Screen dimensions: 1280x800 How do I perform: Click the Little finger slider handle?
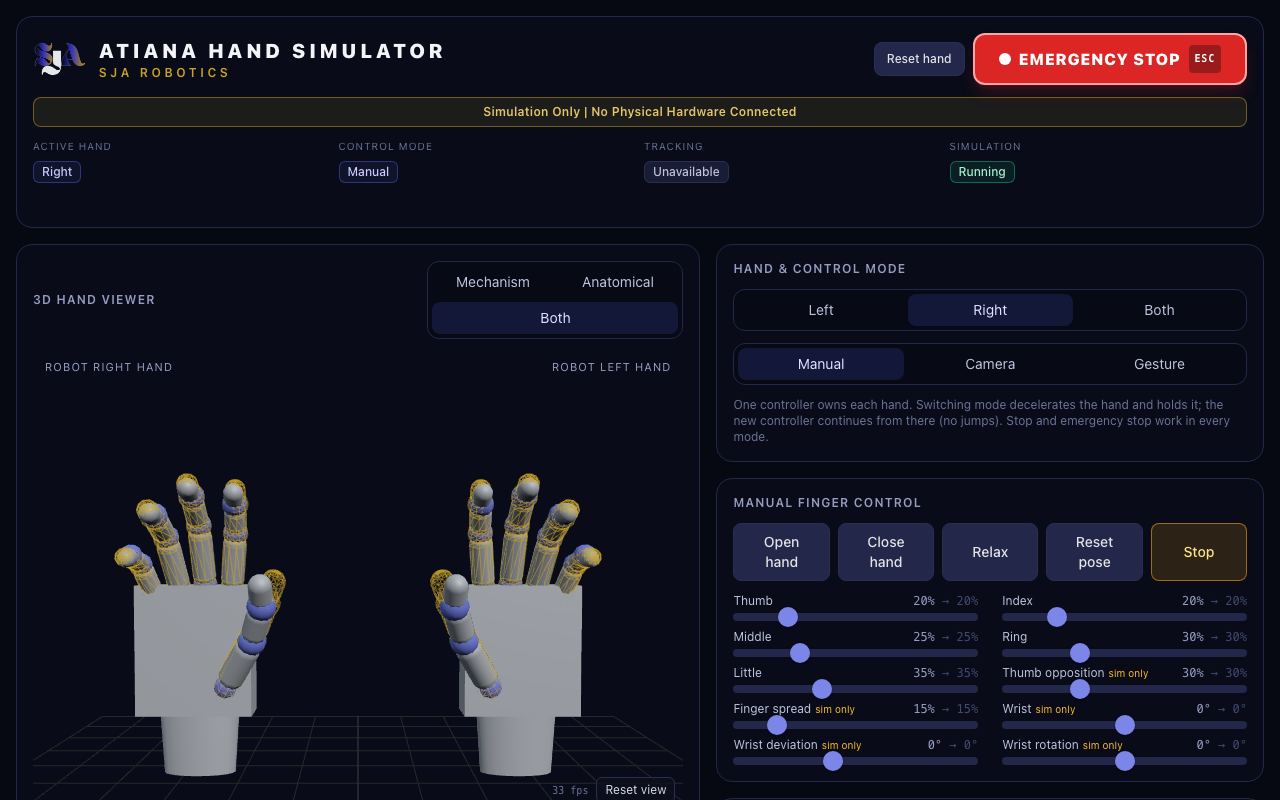pos(822,689)
